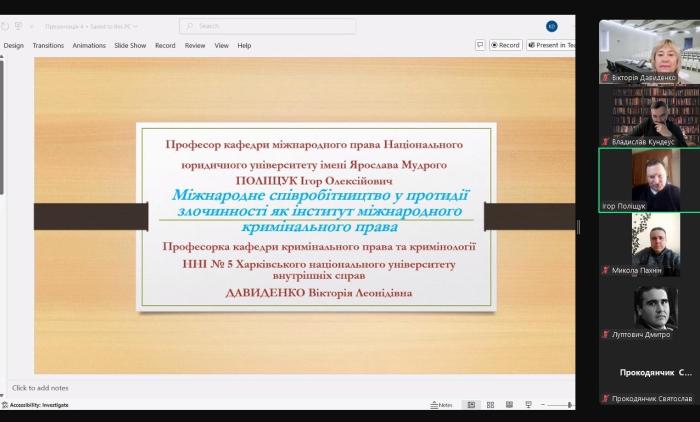
Task: Select Ігор Поліщук's video thumbnail
Action: coord(649,180)
